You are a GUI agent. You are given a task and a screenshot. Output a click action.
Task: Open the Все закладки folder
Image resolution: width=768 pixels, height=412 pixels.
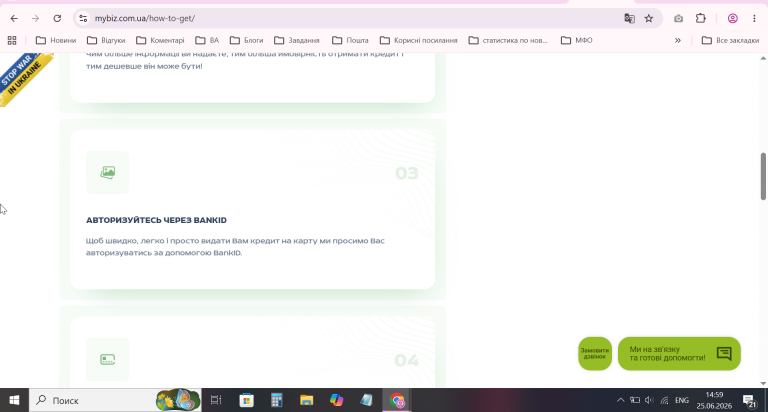coord(730,40)
